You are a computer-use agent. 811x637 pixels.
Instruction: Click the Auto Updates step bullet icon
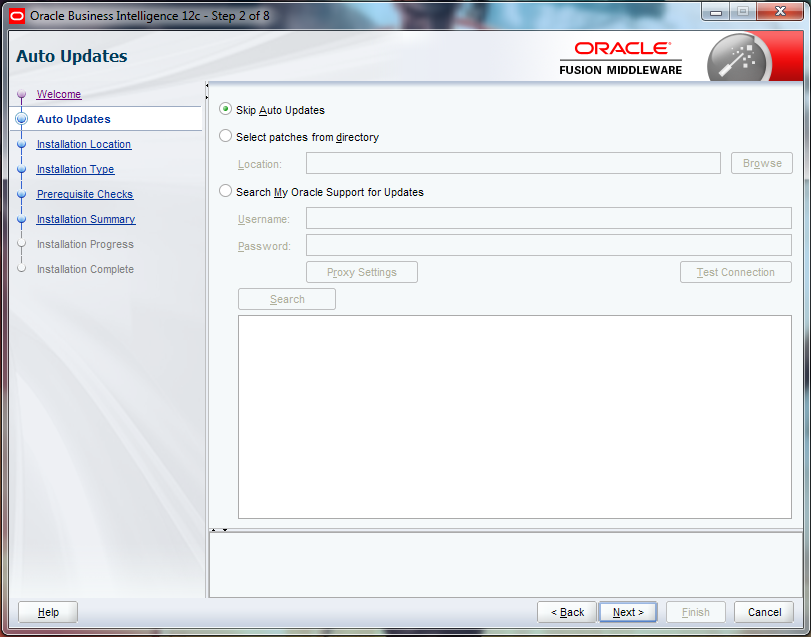point(21,119)
